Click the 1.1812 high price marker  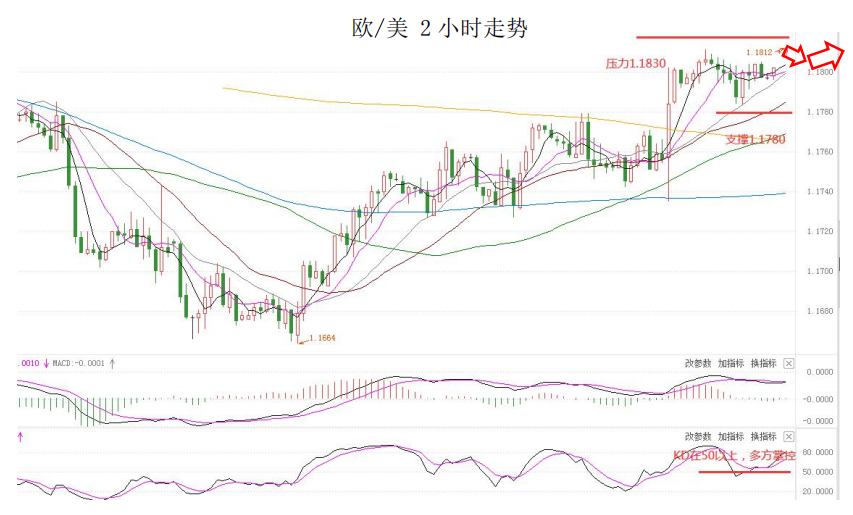[x=759, y=52]
